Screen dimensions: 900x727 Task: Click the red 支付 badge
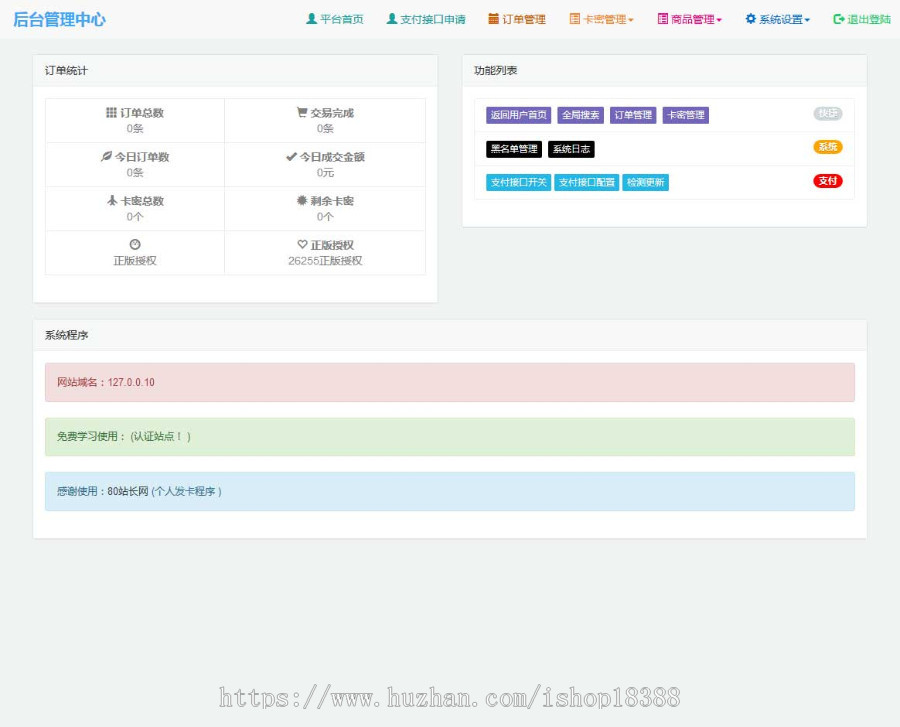[828, 181]
